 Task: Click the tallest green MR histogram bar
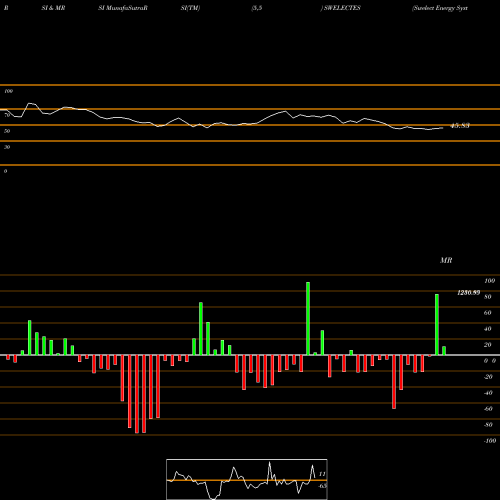click(308, 318)
